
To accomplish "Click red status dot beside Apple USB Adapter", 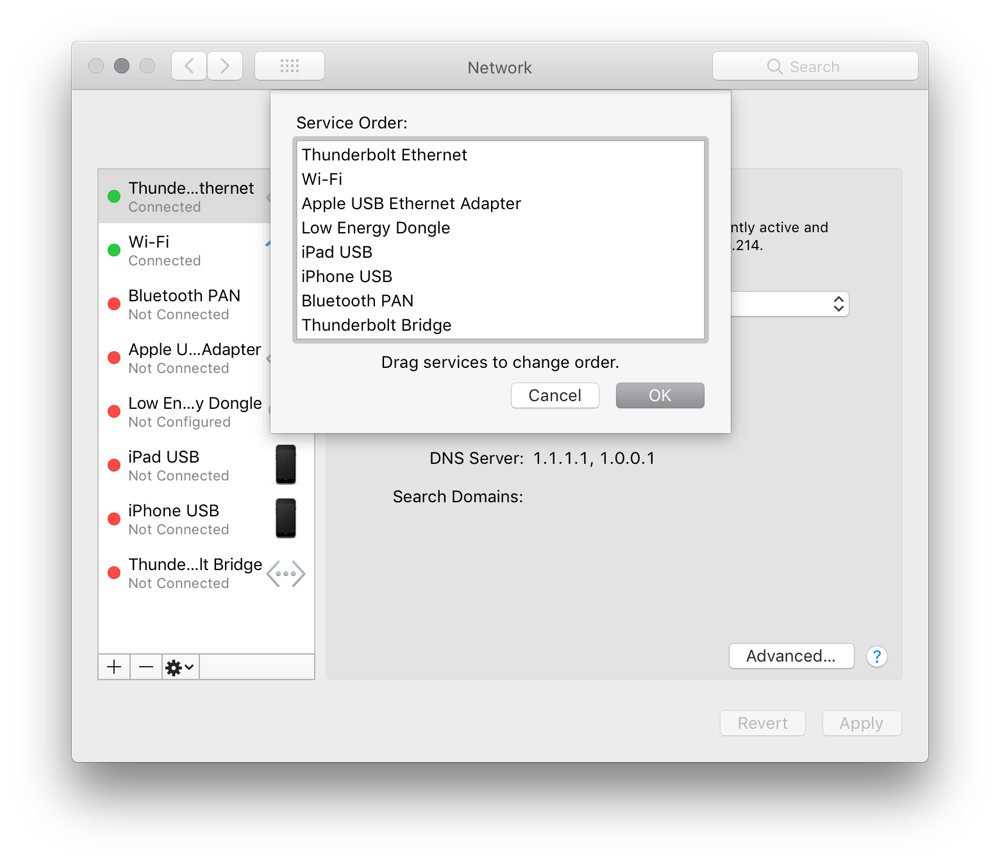I will click(114, 358).
